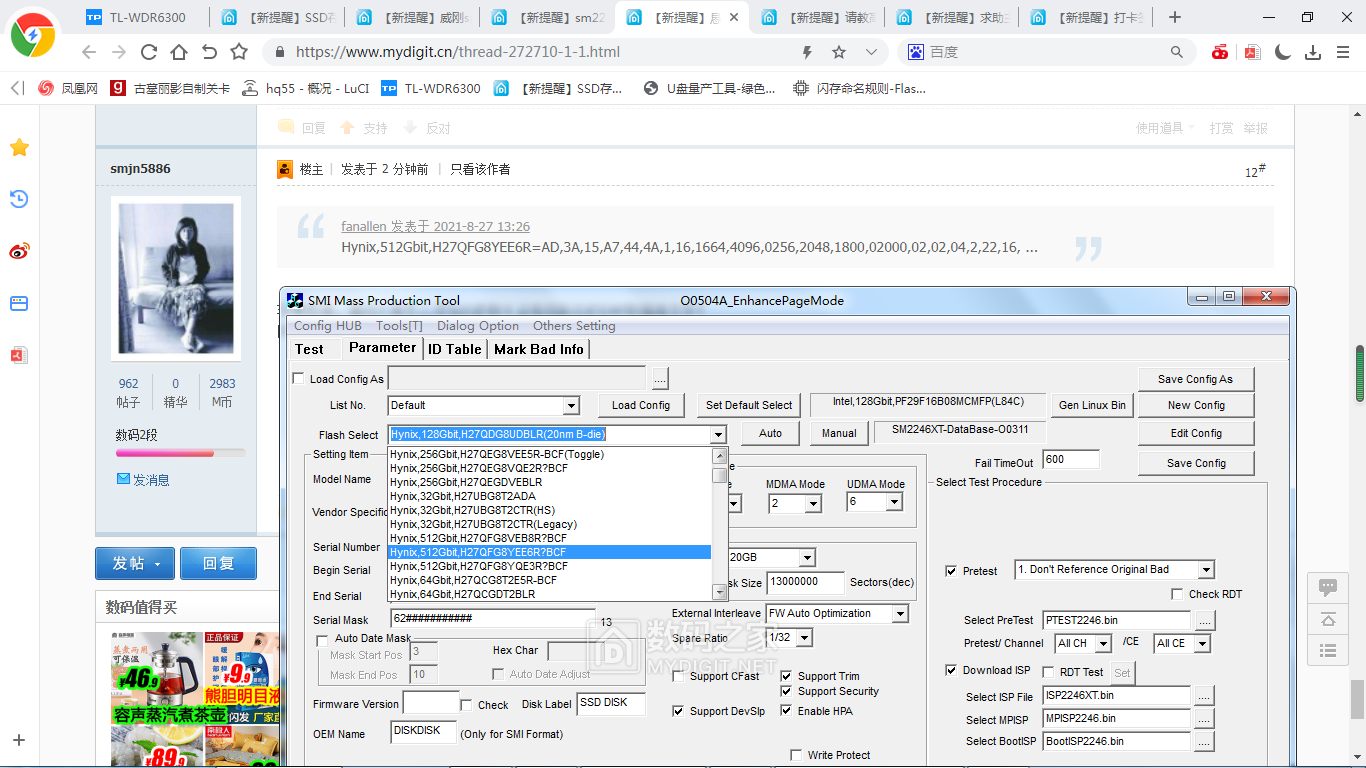The height and width of the screenshot is (768, 1366).
Task: Enable the Check RDT checkbox
Action: point(1177,594)
